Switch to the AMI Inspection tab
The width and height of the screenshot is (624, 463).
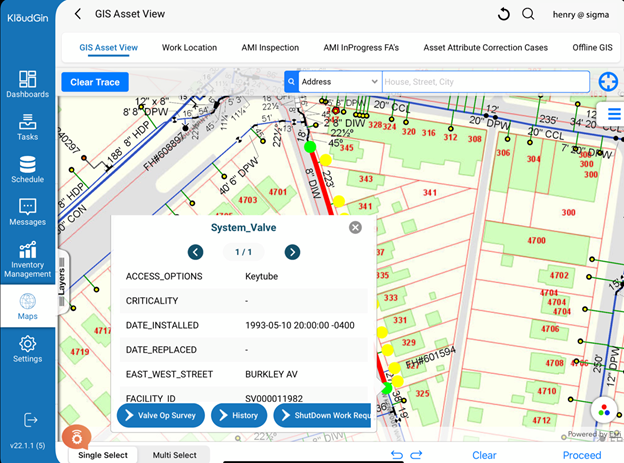tap(270, 47)
